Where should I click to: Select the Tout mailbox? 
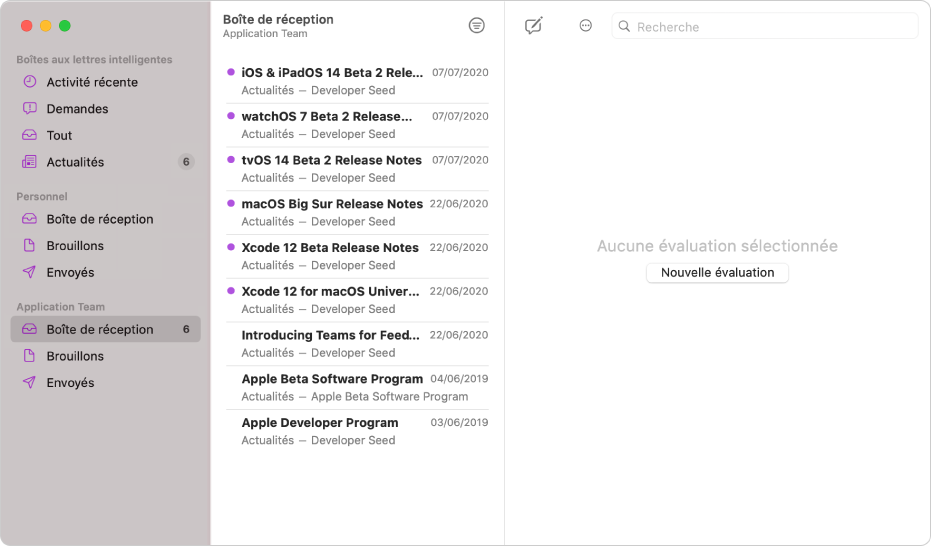click(106, 135)
